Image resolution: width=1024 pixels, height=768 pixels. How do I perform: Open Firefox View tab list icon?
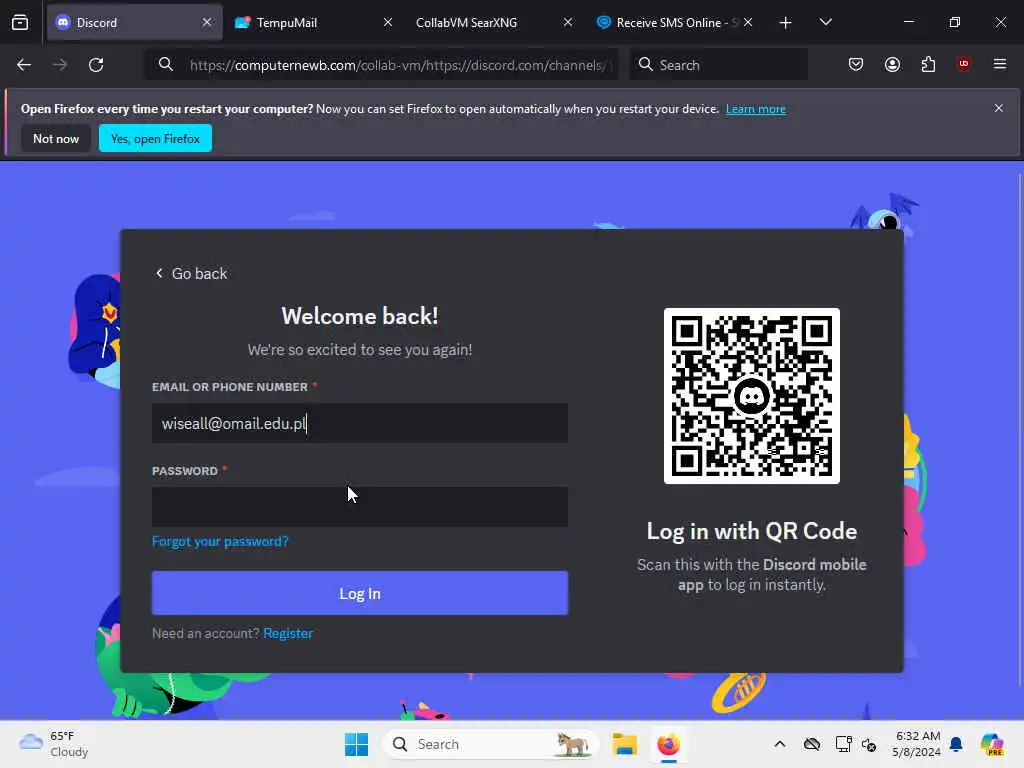(20, 23)
